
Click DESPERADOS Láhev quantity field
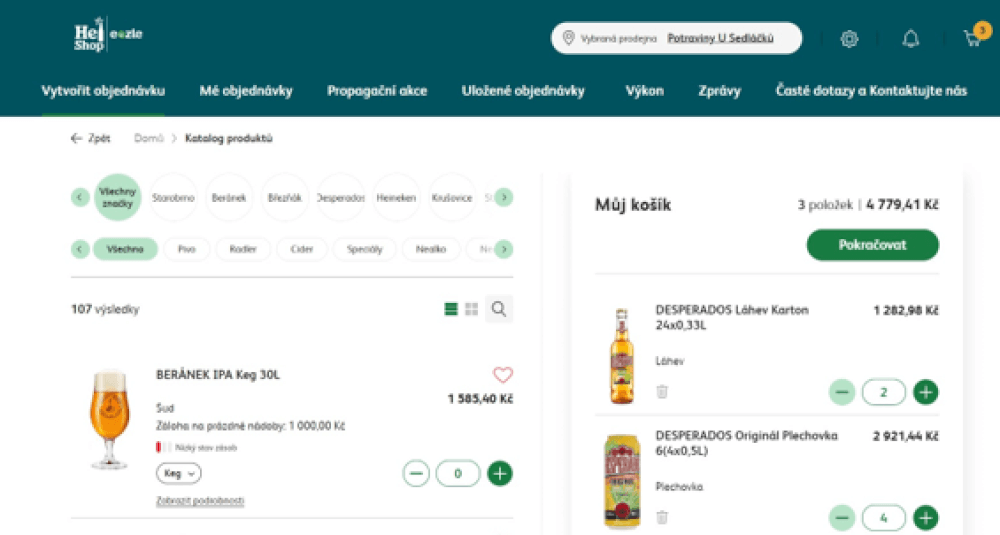click(x=884, y=392)
